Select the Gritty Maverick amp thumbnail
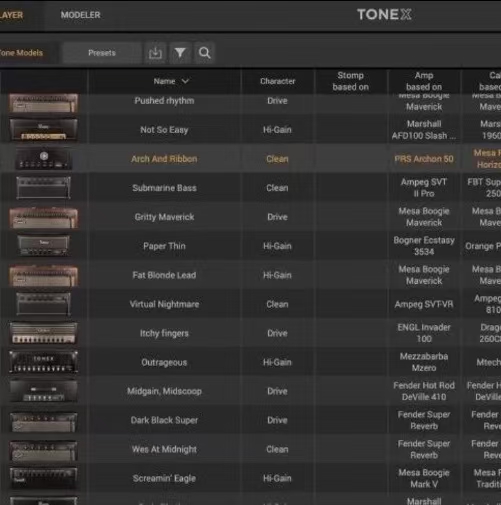The image size is (501, 505). 44,218
